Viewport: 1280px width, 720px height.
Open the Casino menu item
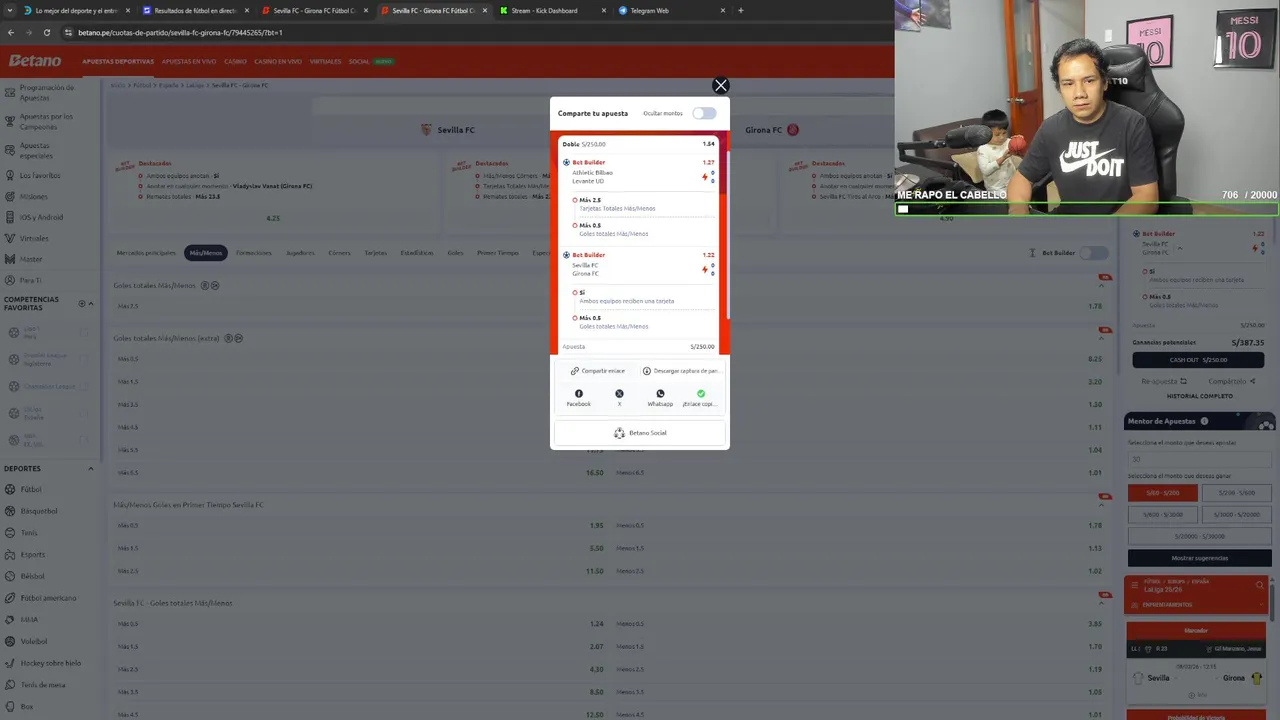coord(235,62)
